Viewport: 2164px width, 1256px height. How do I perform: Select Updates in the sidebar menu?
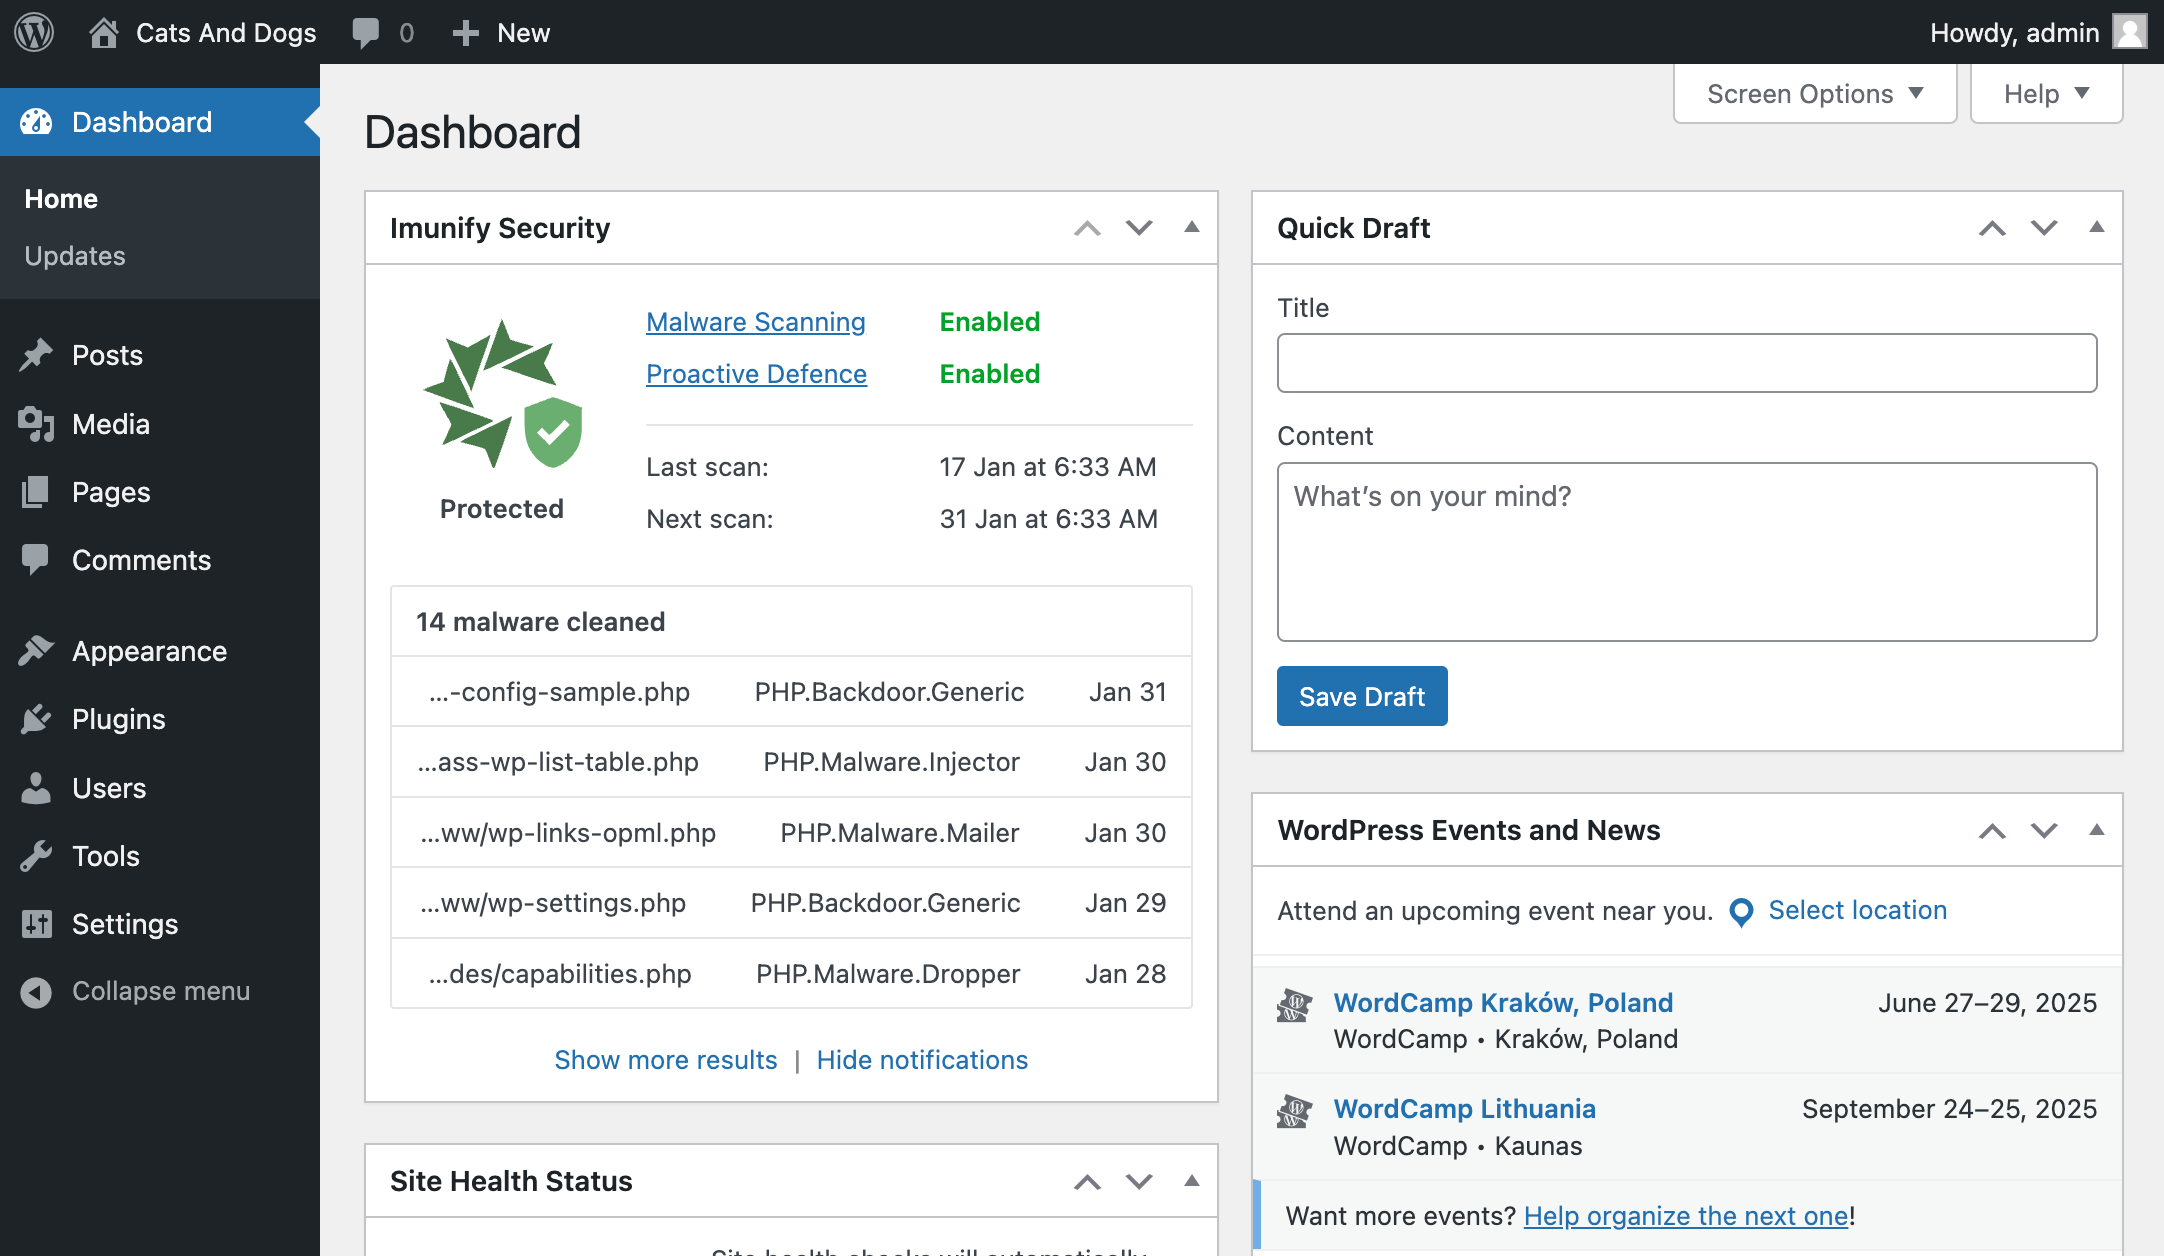pos(74,256)
